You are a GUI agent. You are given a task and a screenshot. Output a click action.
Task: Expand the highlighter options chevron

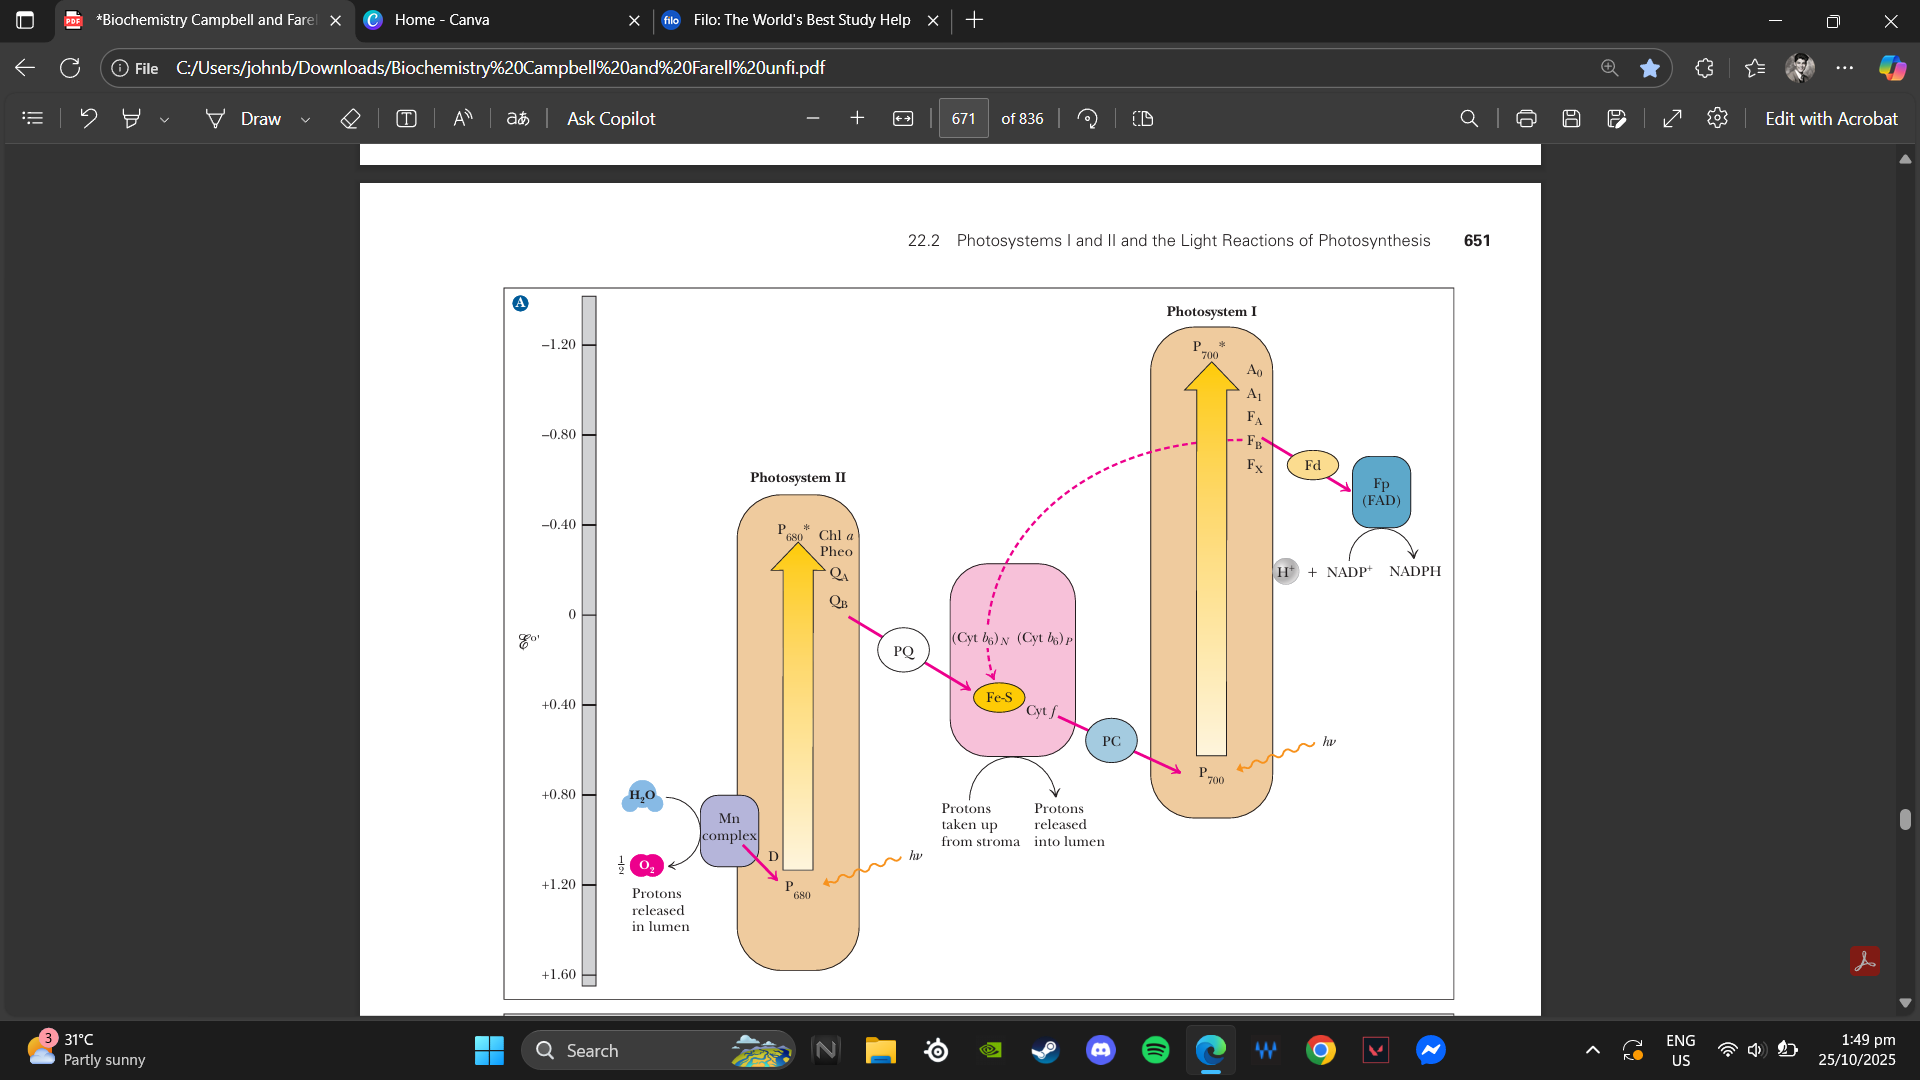point(165,118)
